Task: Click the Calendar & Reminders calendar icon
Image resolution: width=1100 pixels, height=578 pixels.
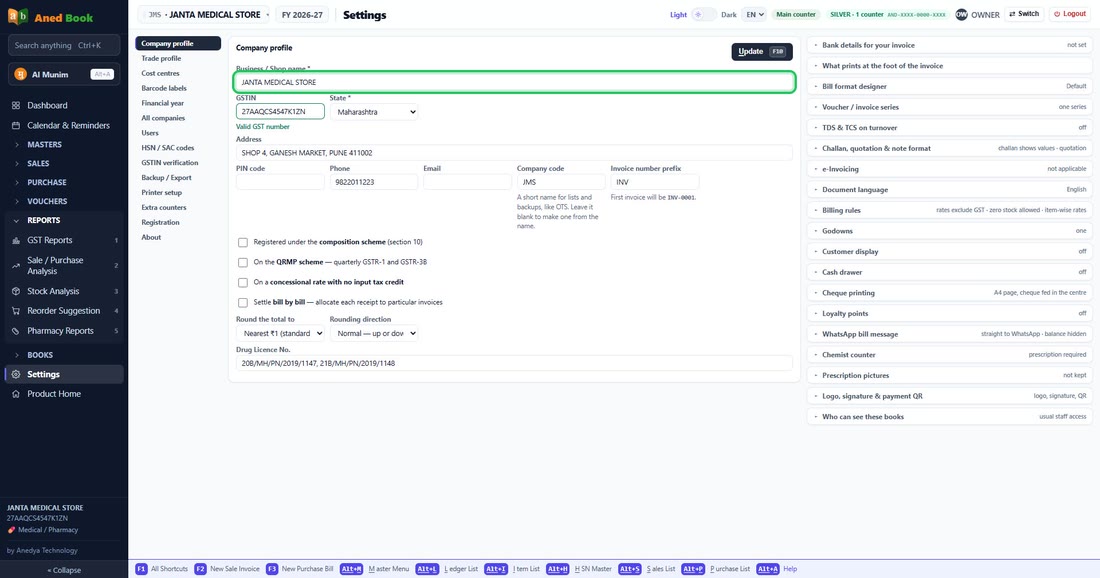Action: click(x=16, y=126)
